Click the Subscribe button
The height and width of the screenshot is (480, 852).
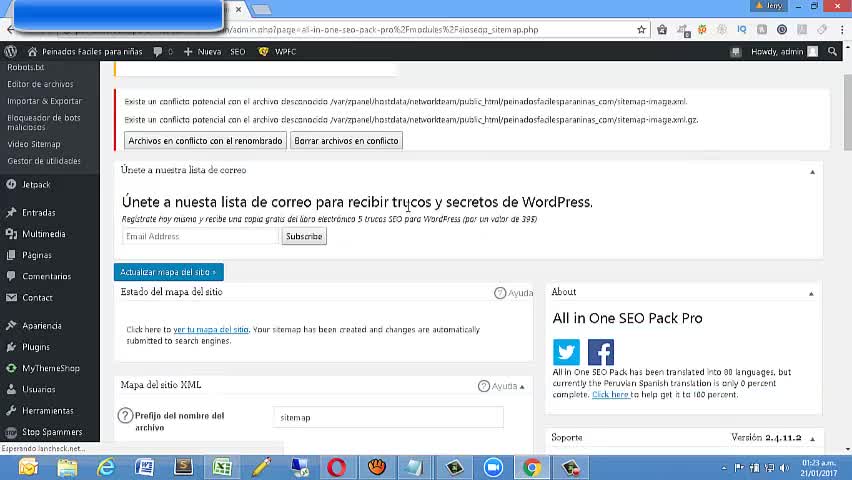click(304, 236)
